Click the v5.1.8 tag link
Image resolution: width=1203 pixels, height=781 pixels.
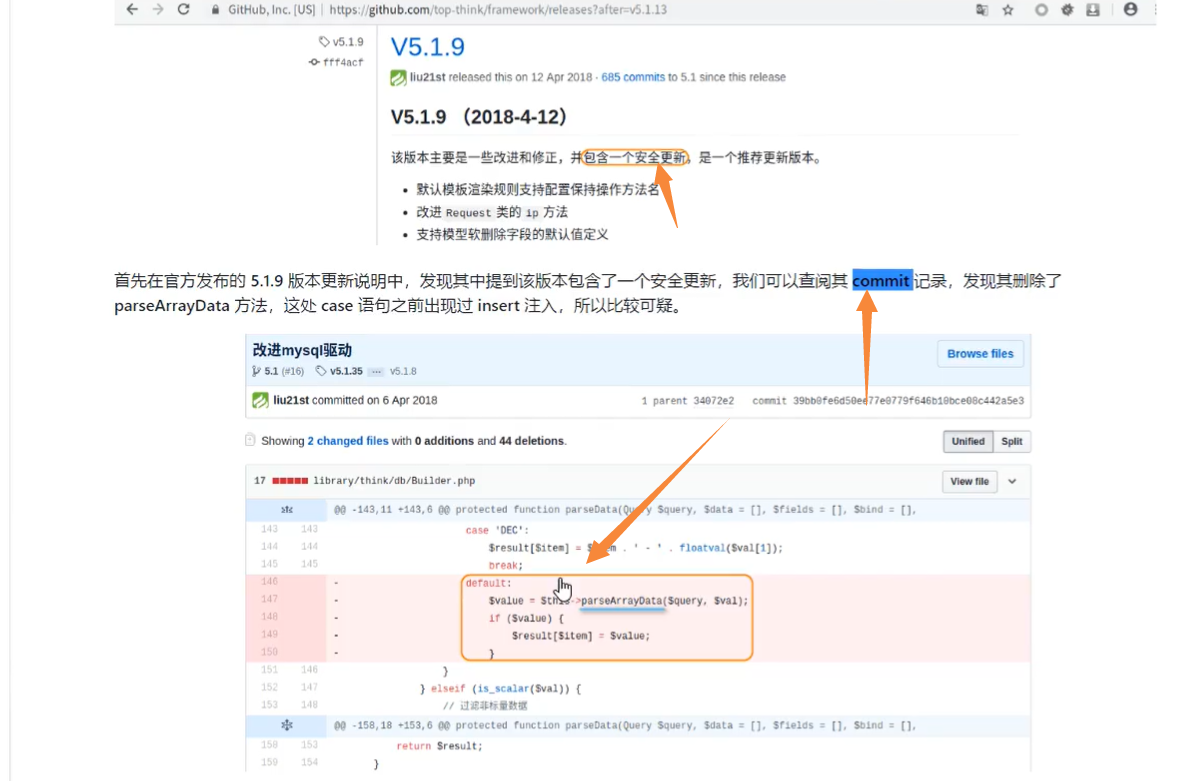[403, 371]
